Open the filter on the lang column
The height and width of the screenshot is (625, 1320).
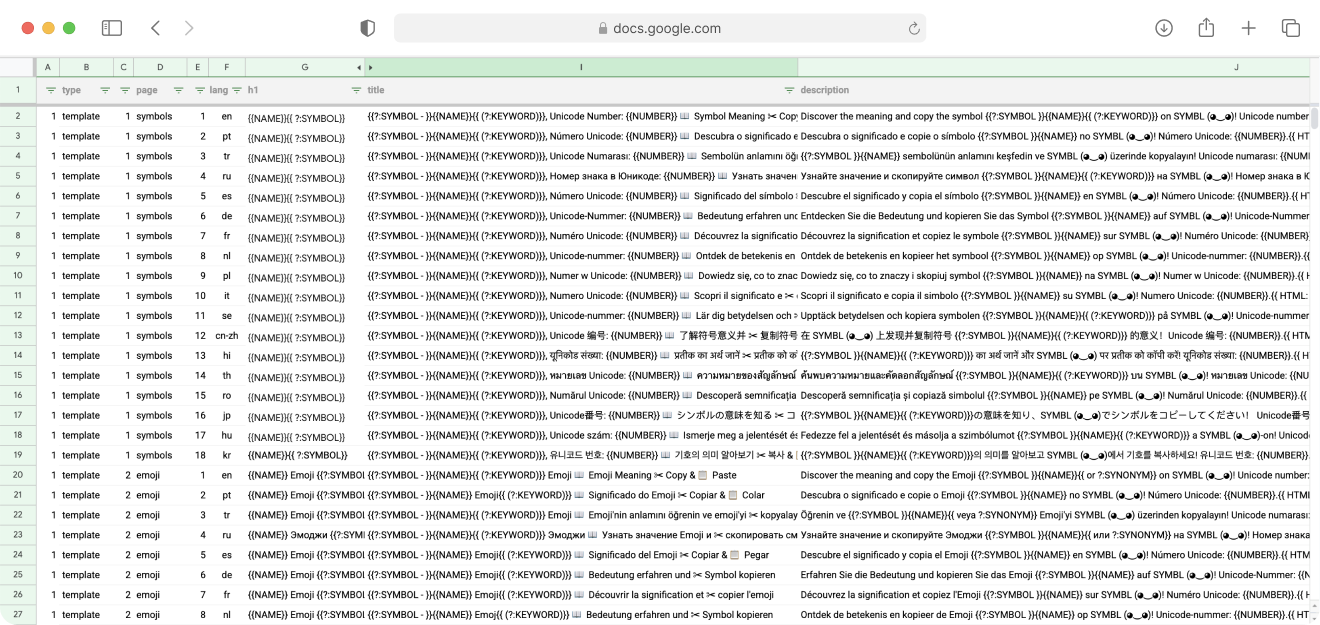click(200, 90)
